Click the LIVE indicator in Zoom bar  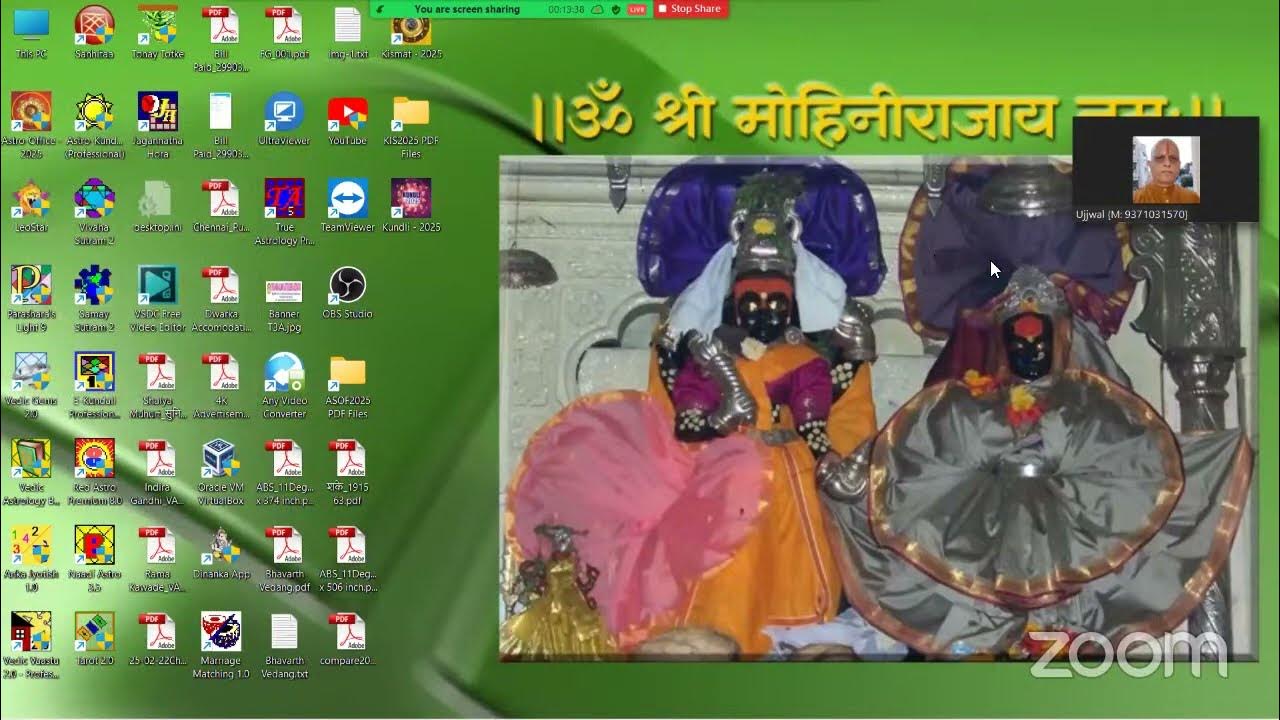636,9
